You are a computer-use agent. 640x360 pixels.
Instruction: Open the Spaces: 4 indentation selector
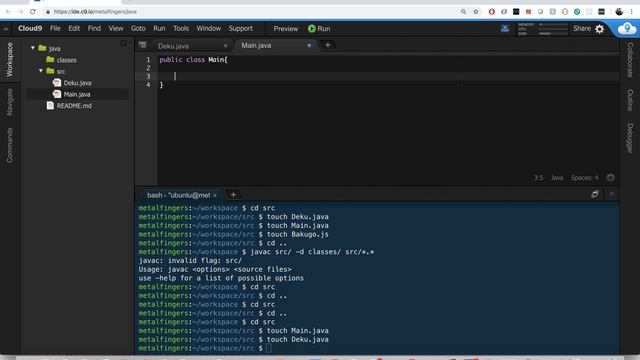[584, 178]
